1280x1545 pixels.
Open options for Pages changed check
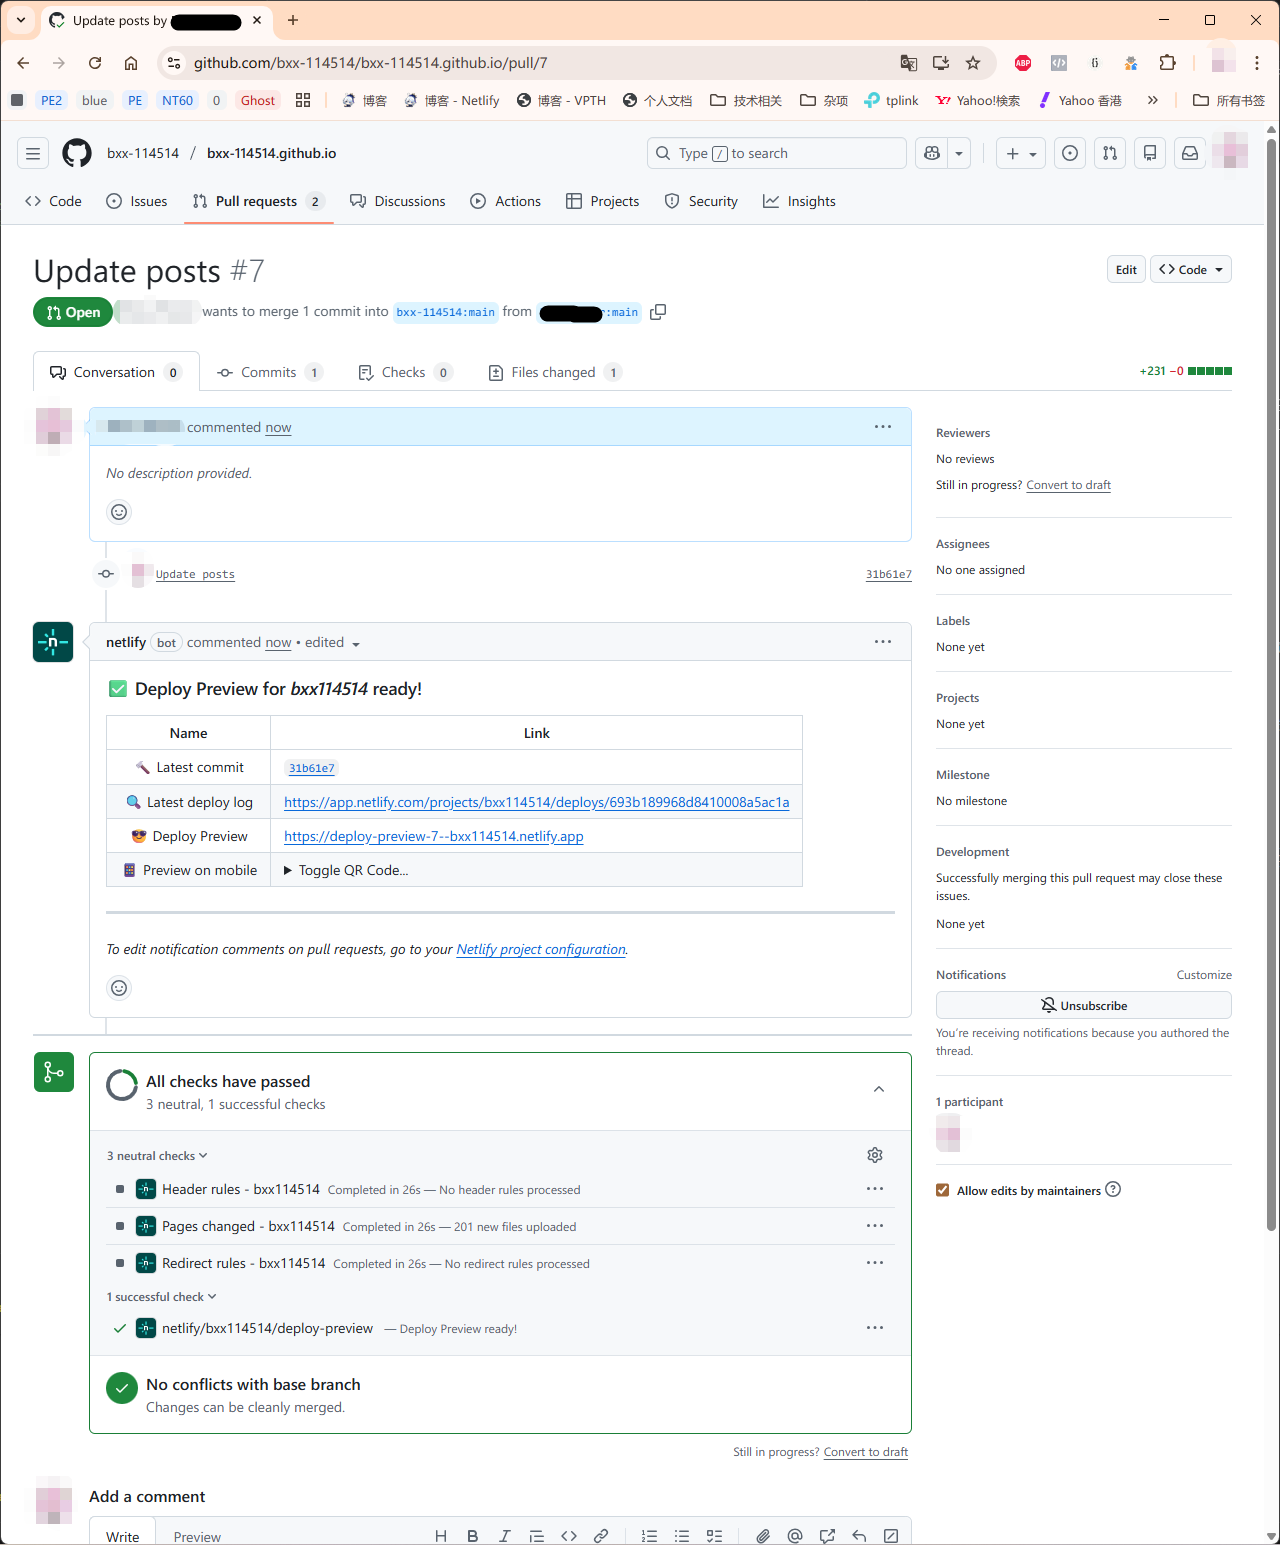pos(875,1226)
